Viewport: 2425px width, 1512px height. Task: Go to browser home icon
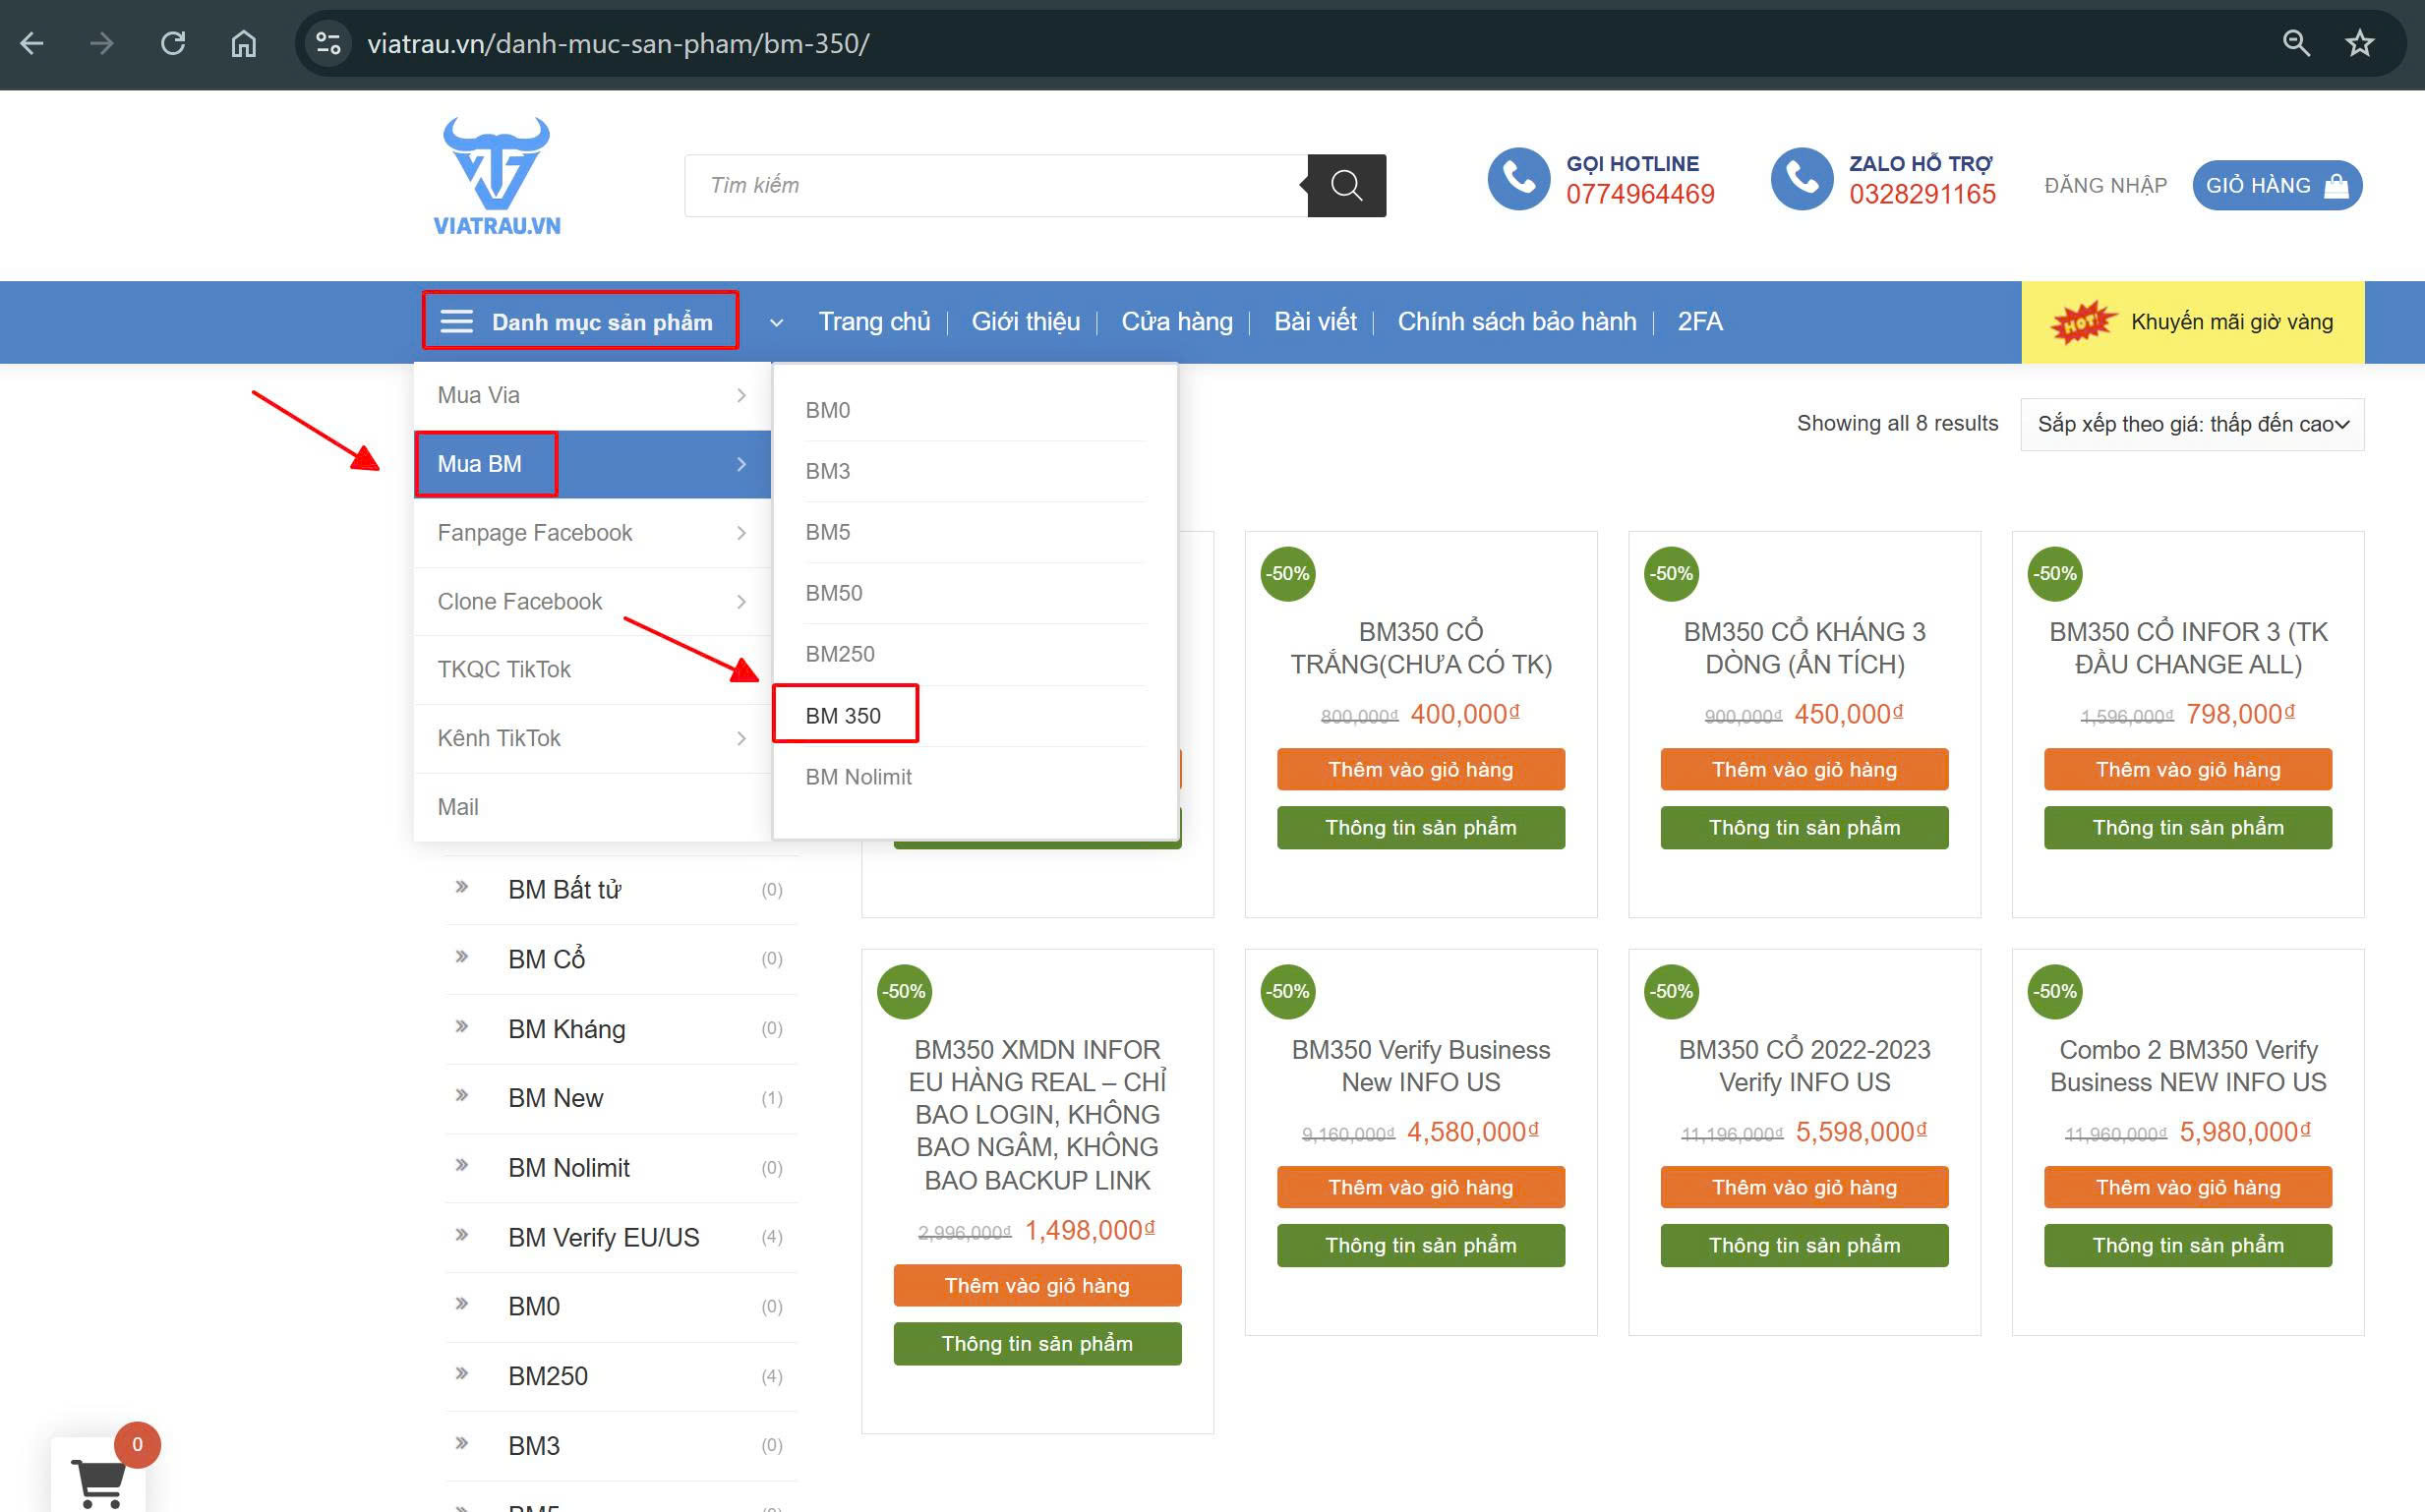click(244, 43)
